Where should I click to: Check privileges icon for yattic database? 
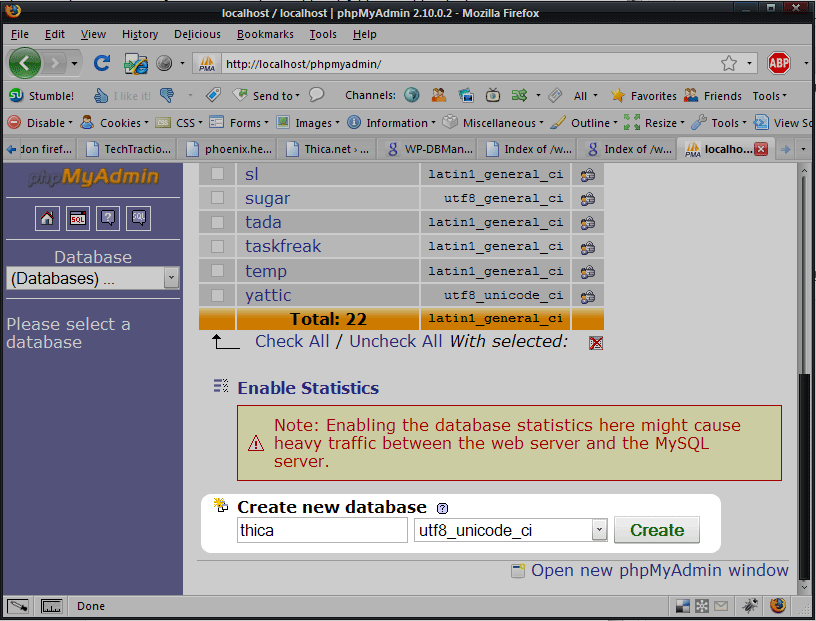coord(588,296)
